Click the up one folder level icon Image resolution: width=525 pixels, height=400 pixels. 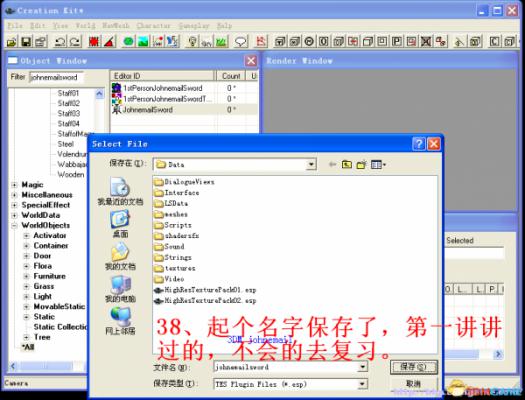point(347,164)
